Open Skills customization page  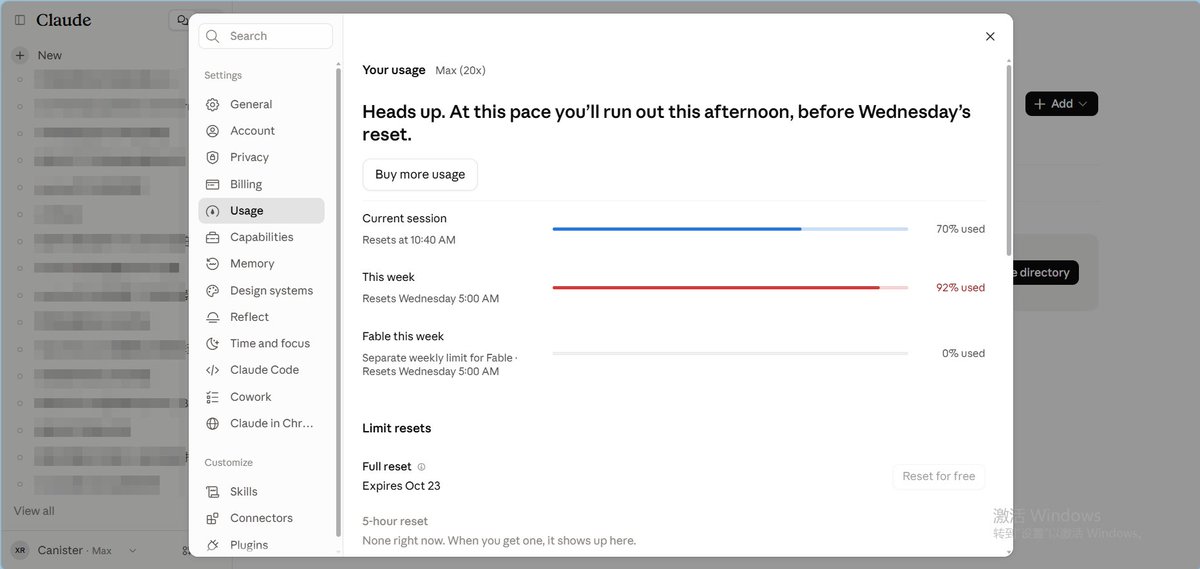point(261,492)
